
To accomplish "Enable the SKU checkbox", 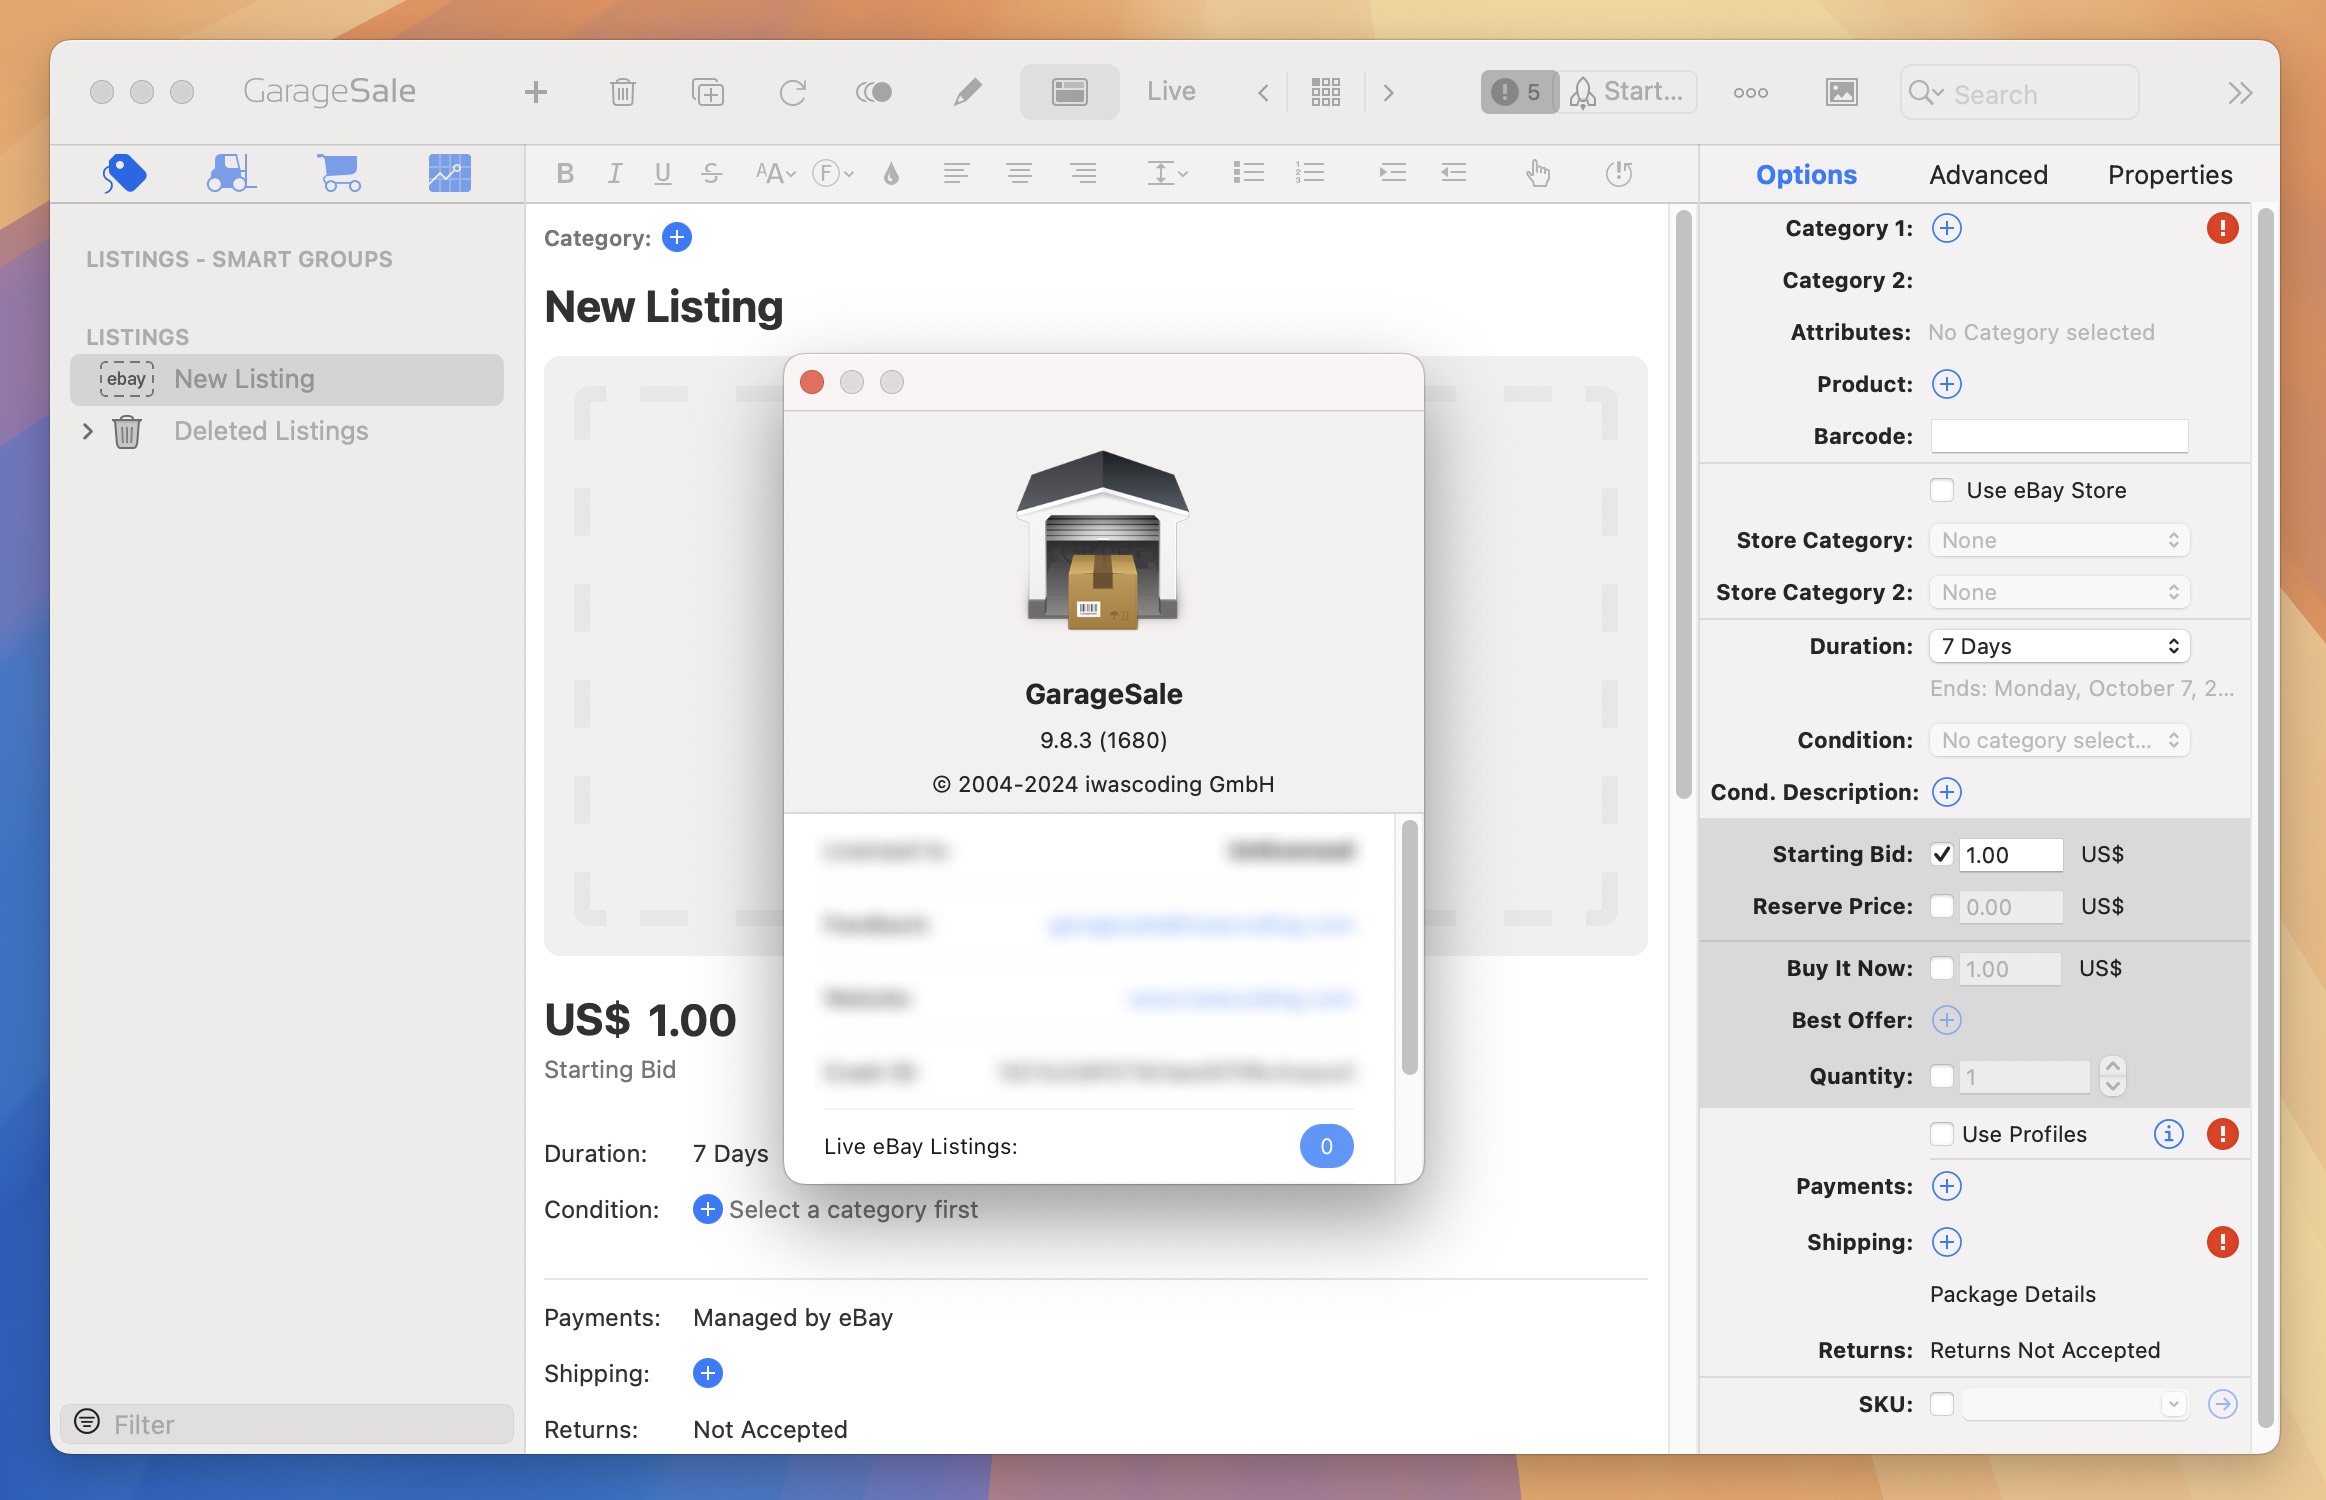I will pyautogui.click(x=1942, y=1404).
